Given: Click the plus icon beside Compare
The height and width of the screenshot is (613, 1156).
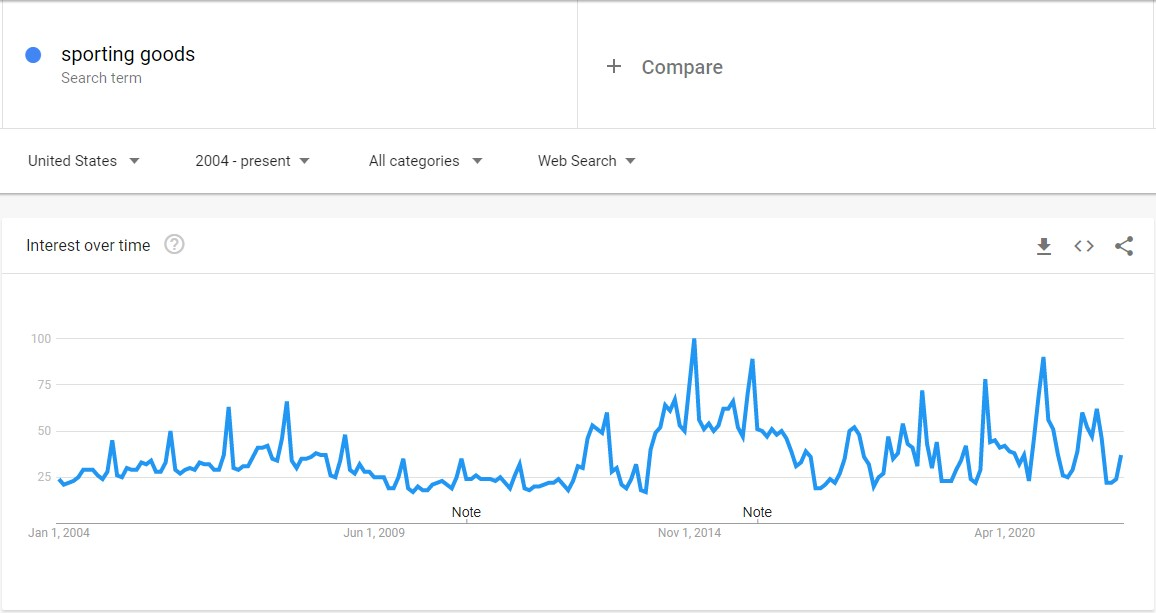Looking at the screenshot, I should (613, 66).
